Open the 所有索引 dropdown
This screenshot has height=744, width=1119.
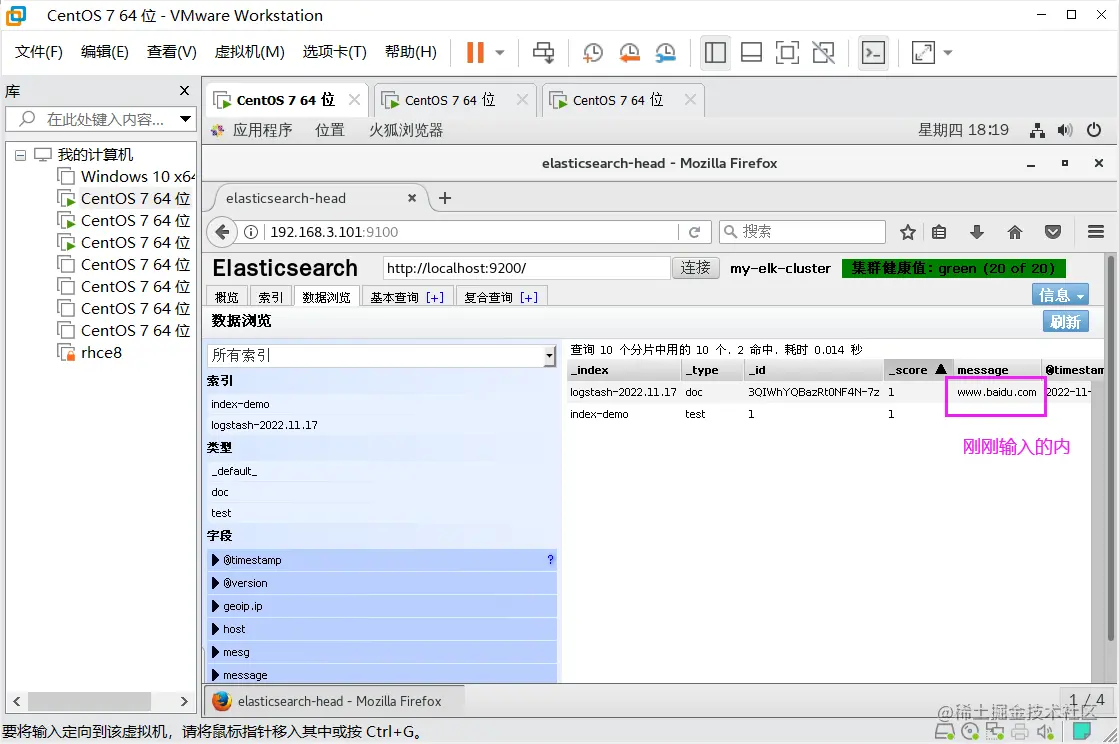pos(381,355)
